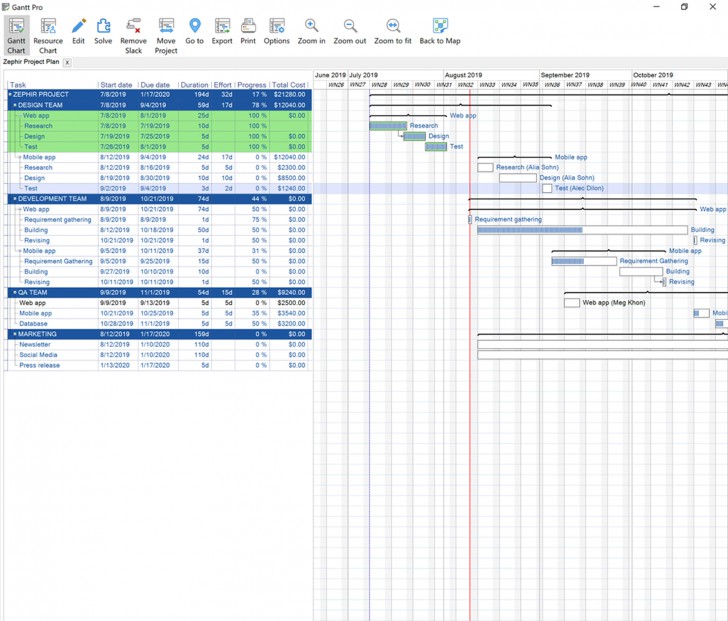The image size is (728, 621).
Task: Open the Resource Chart view
Action: 48,36
